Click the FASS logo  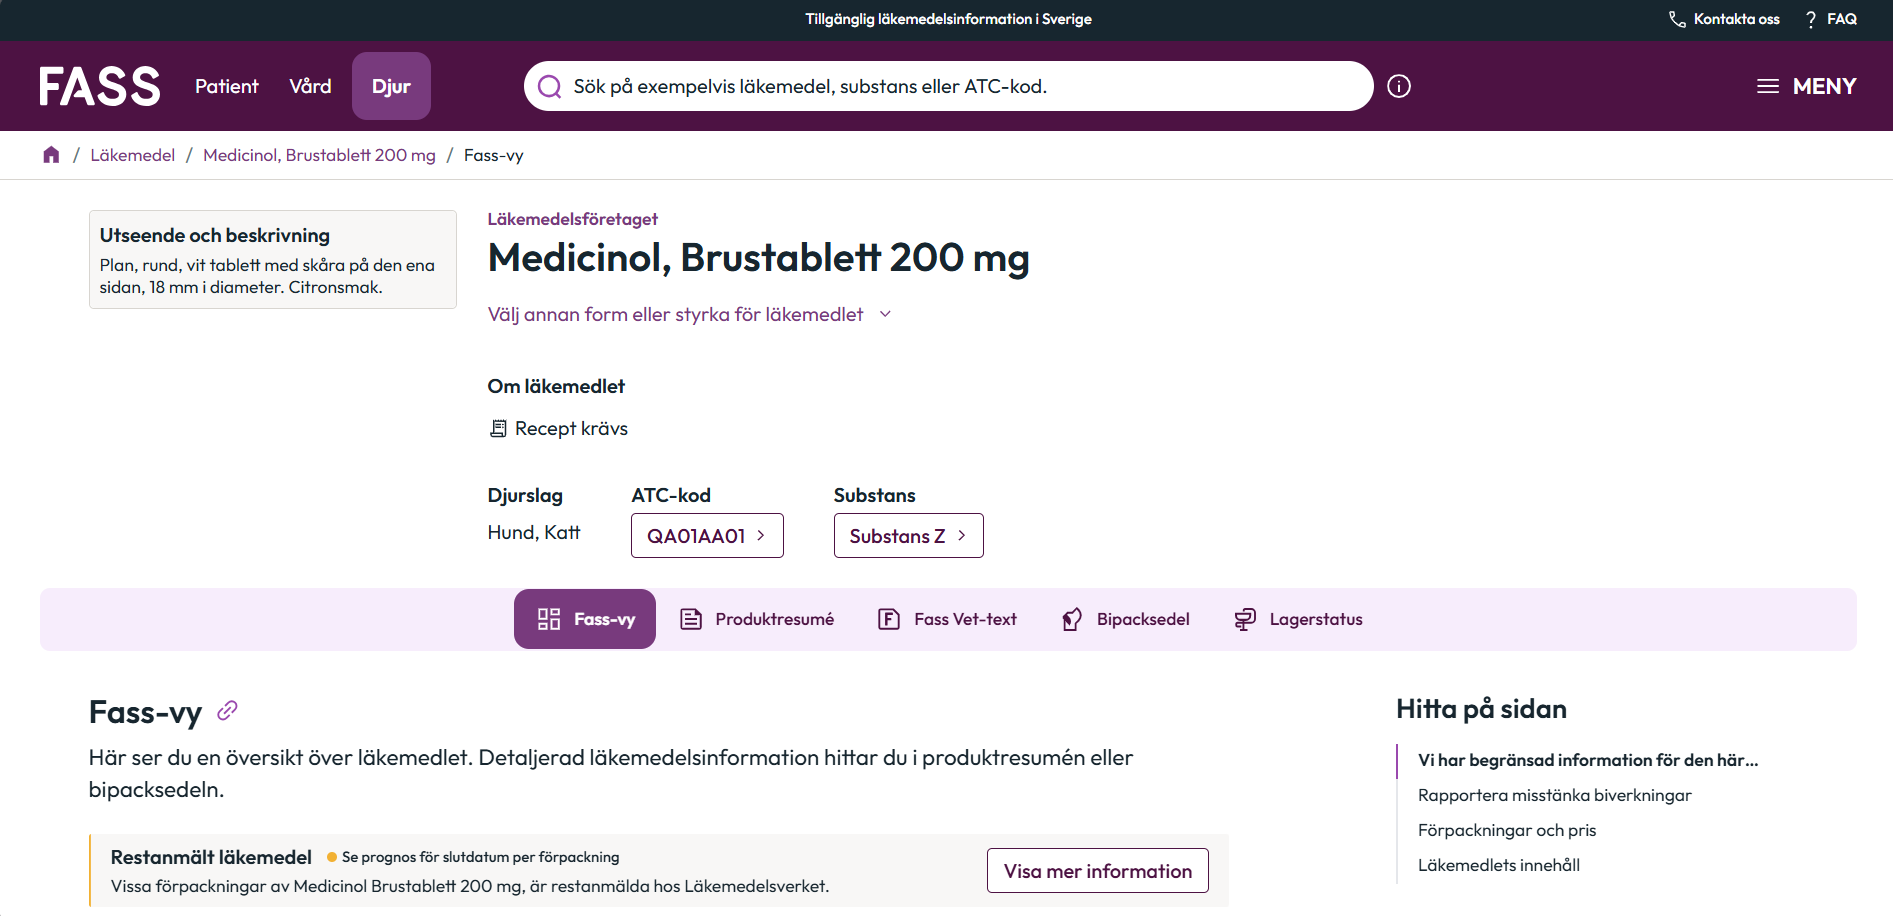(x=100, y=86)
